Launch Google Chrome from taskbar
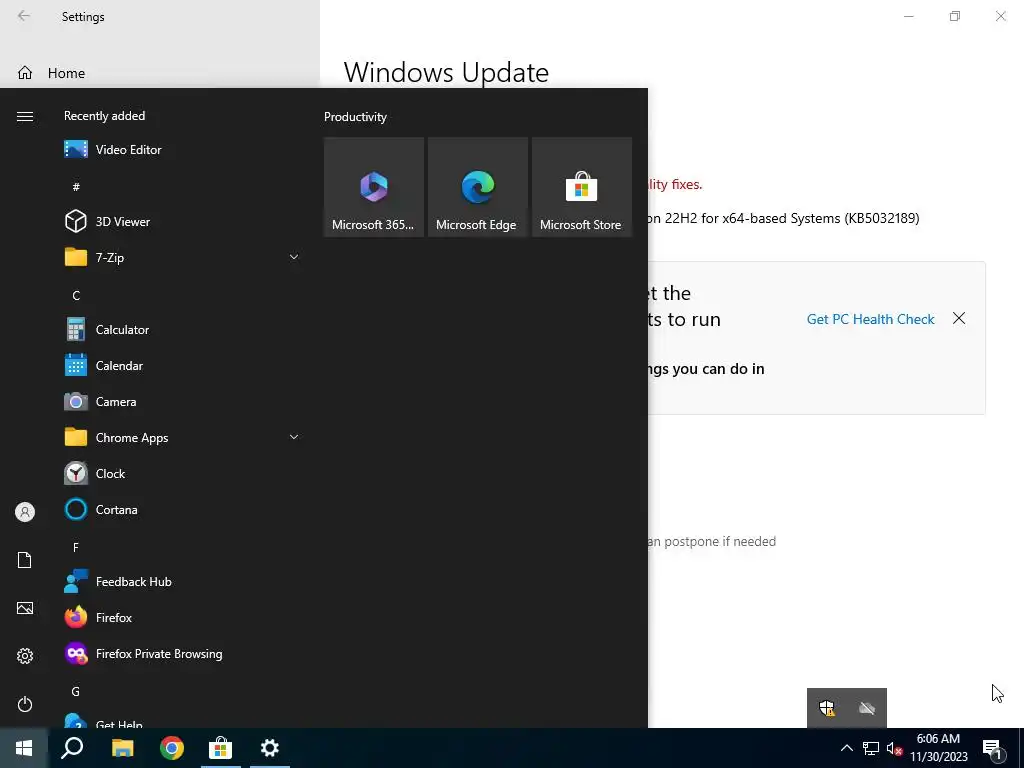Viewport: 1024px width, 768px height. coord(172,748)
